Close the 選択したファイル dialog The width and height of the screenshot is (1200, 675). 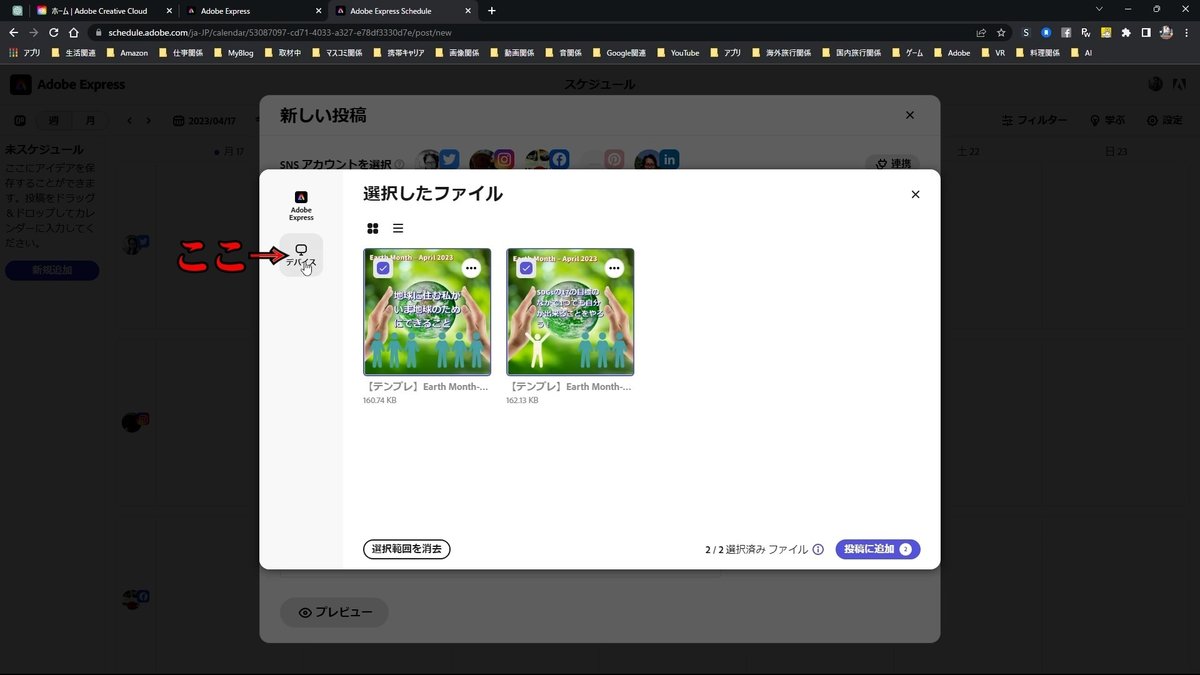pyautogui.click(x=915, y=194)
